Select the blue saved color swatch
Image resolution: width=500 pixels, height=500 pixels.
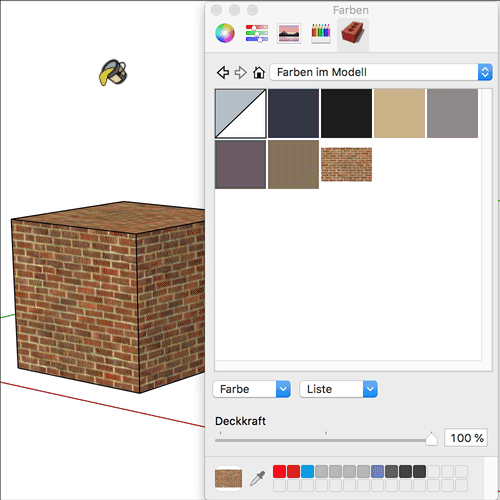(x=307, y=472)
